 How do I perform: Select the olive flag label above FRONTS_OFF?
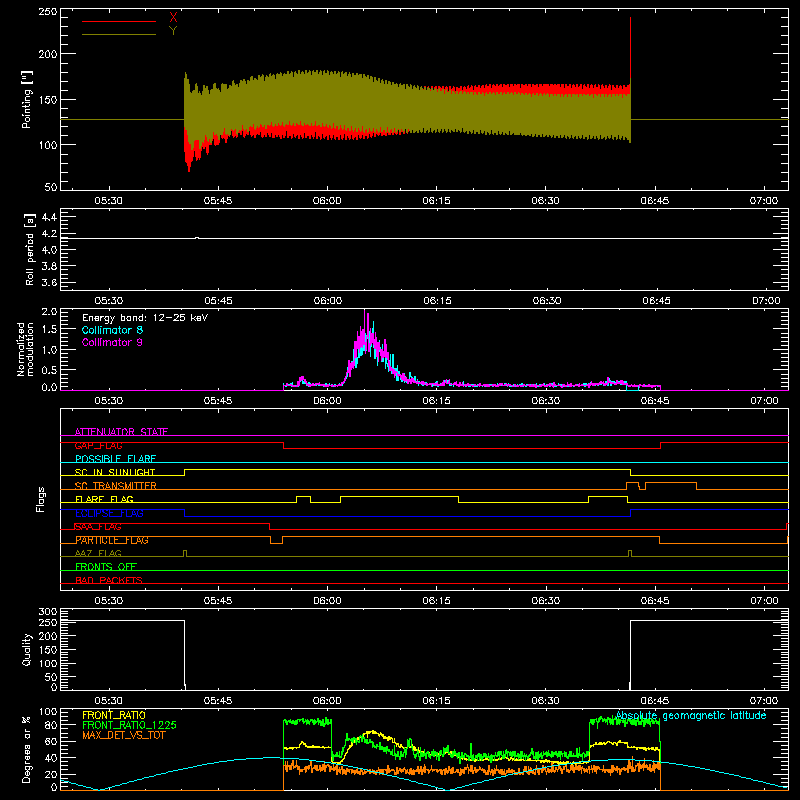pos(98,553)
